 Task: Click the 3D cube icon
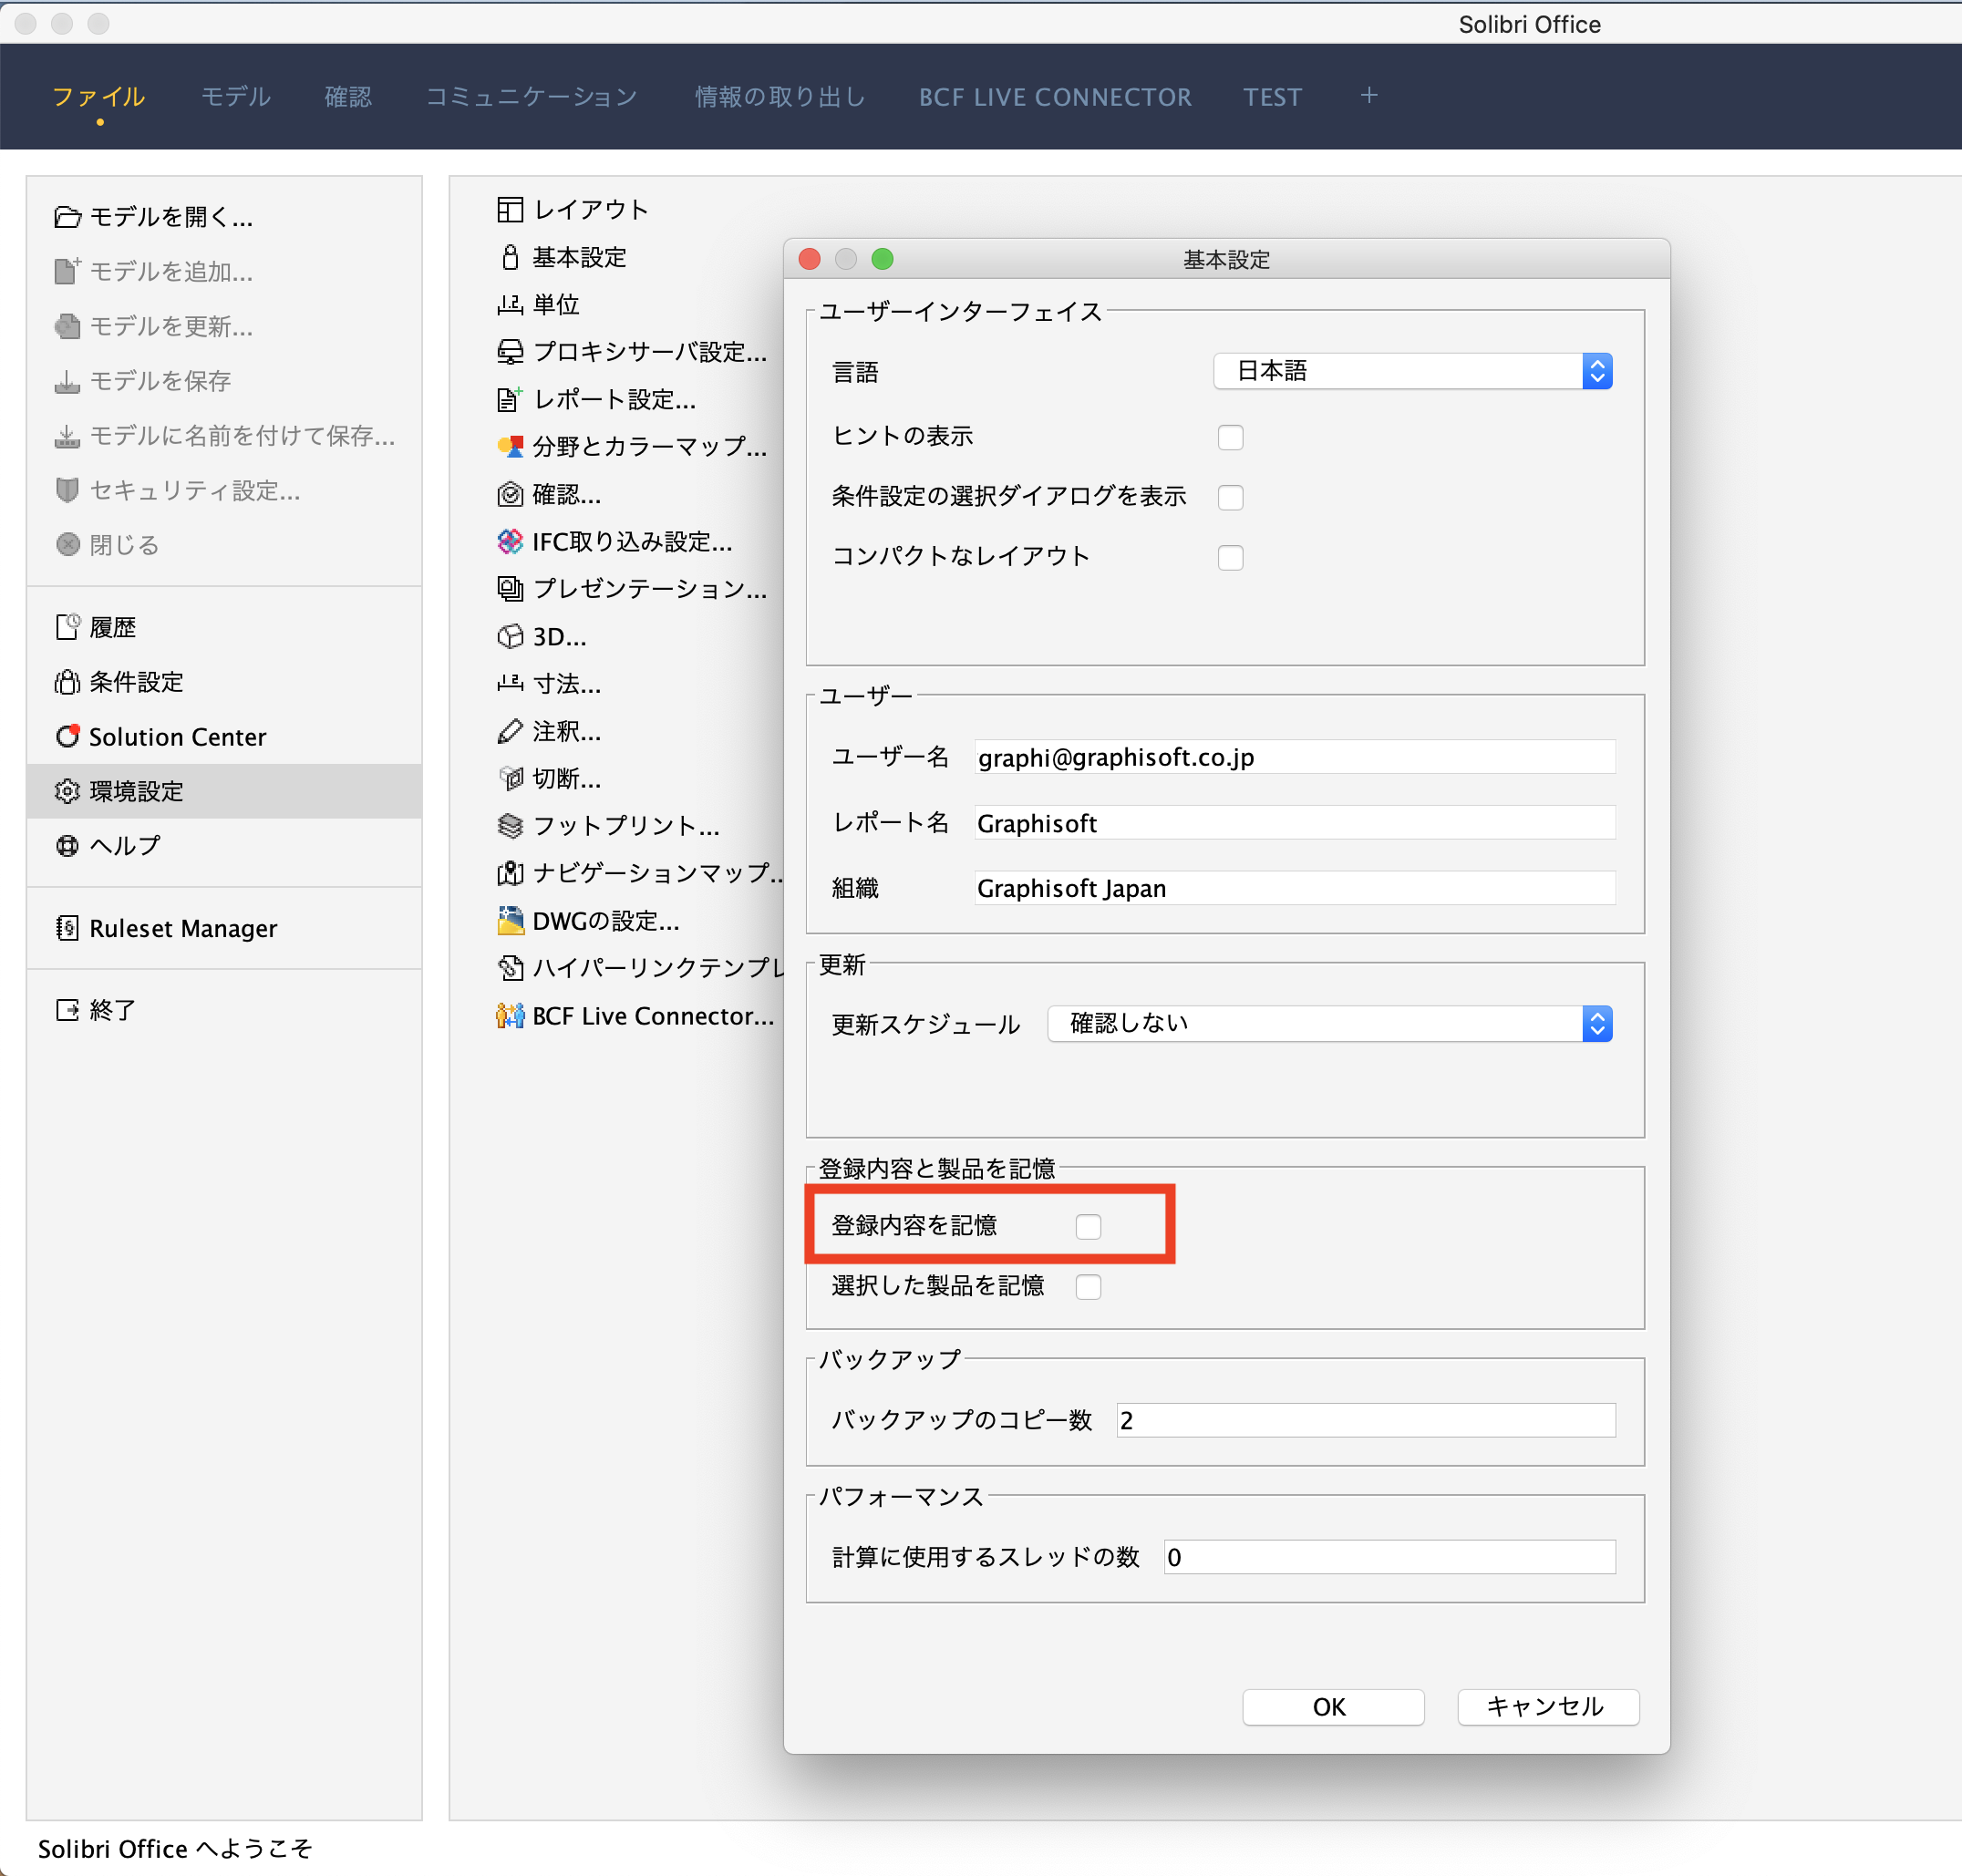510,636
